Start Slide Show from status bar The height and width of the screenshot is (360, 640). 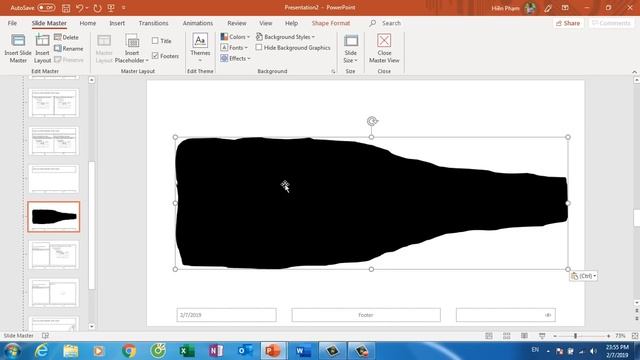542,336
